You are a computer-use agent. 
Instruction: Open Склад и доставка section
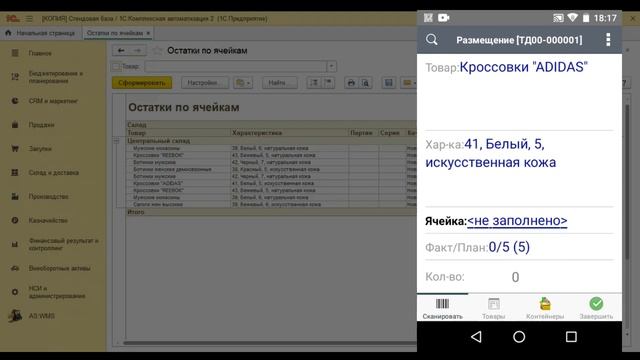pos(53,173)
